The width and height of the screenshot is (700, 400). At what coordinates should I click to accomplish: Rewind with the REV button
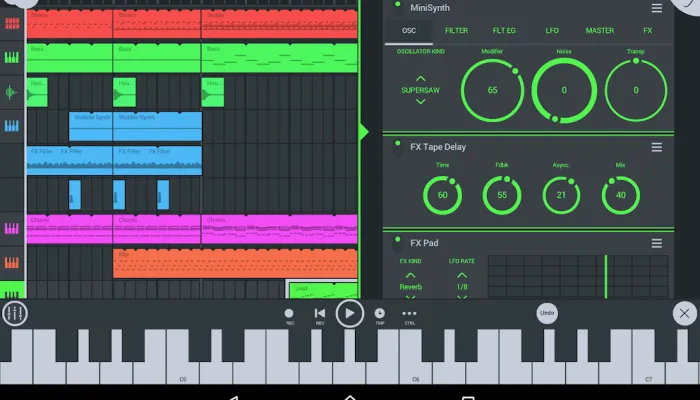point(320,316)
